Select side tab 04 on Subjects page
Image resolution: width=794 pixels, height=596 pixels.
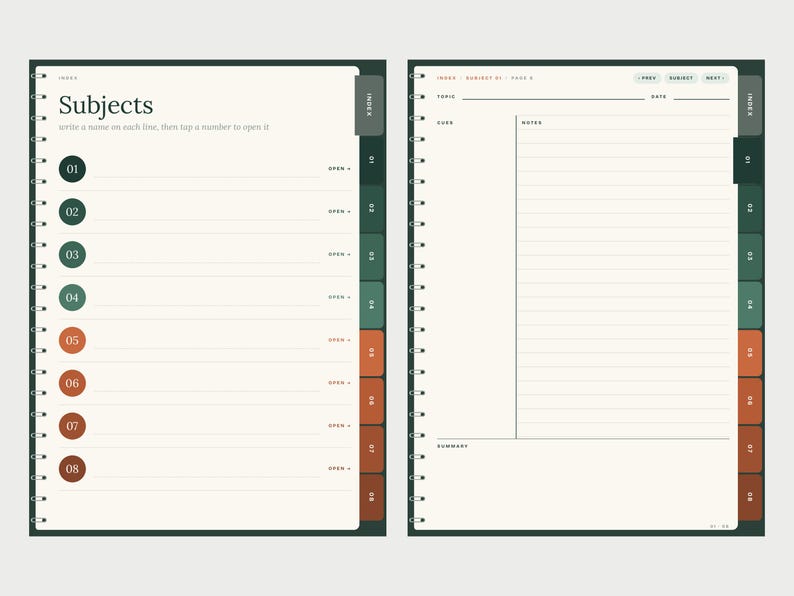[x=372, y=305]
